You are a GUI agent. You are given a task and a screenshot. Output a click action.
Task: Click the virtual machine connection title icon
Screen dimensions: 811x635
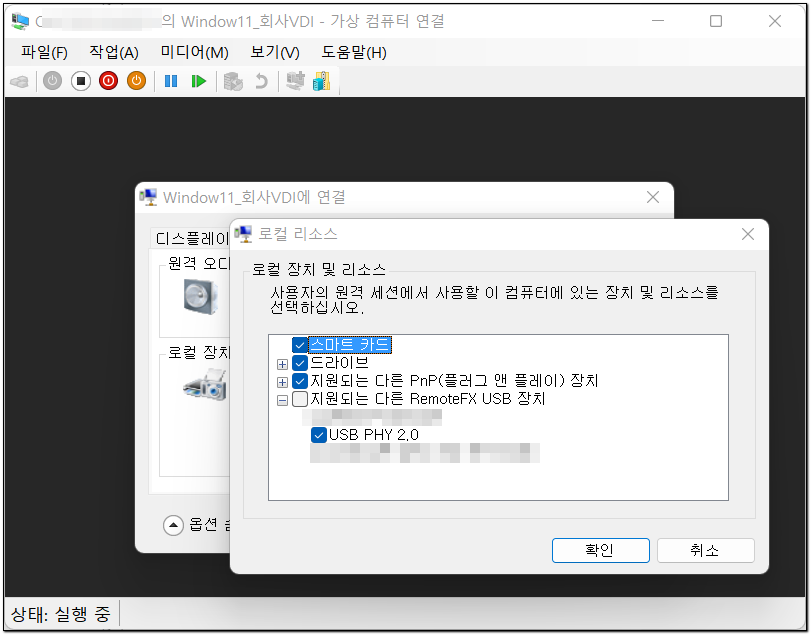pyautogui.click(x=20, y=21)
